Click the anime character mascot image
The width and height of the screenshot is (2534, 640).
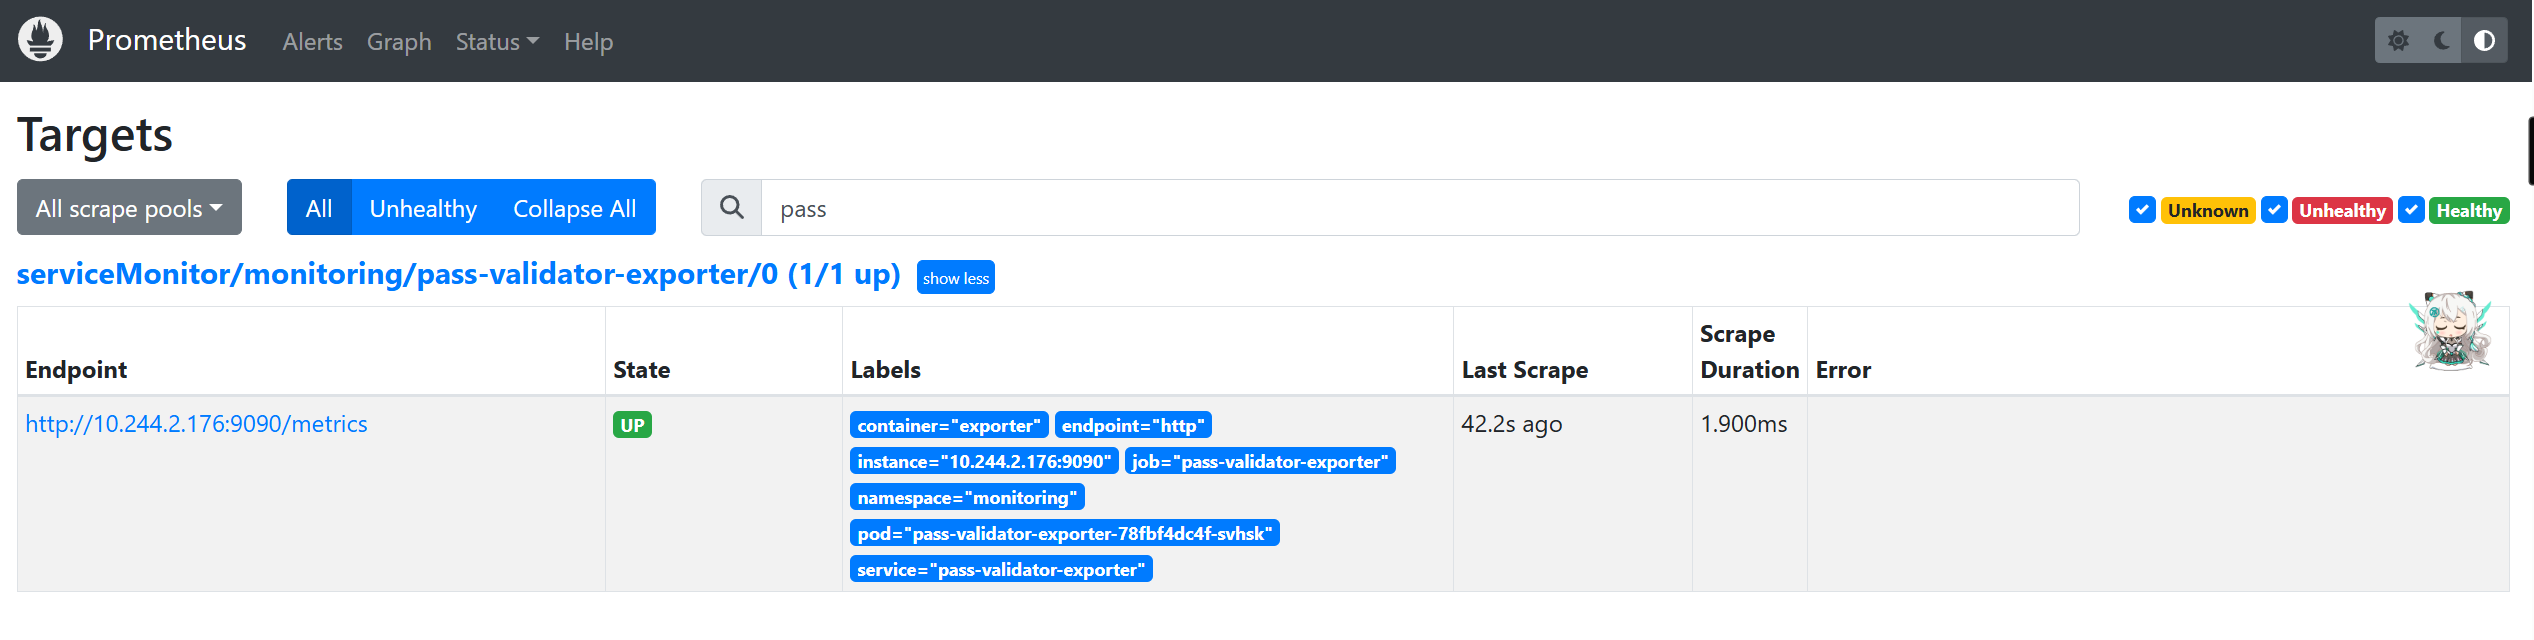coord(2451,331)
